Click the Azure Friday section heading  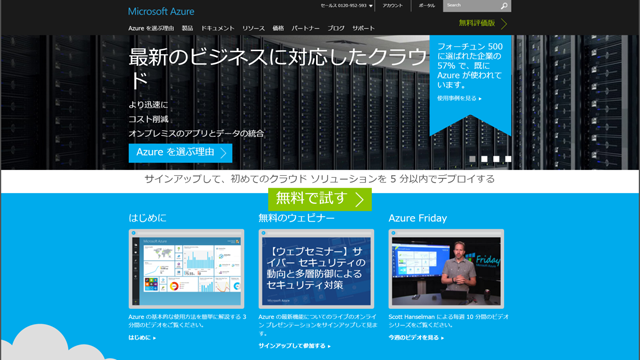click(x=418, y=218)
